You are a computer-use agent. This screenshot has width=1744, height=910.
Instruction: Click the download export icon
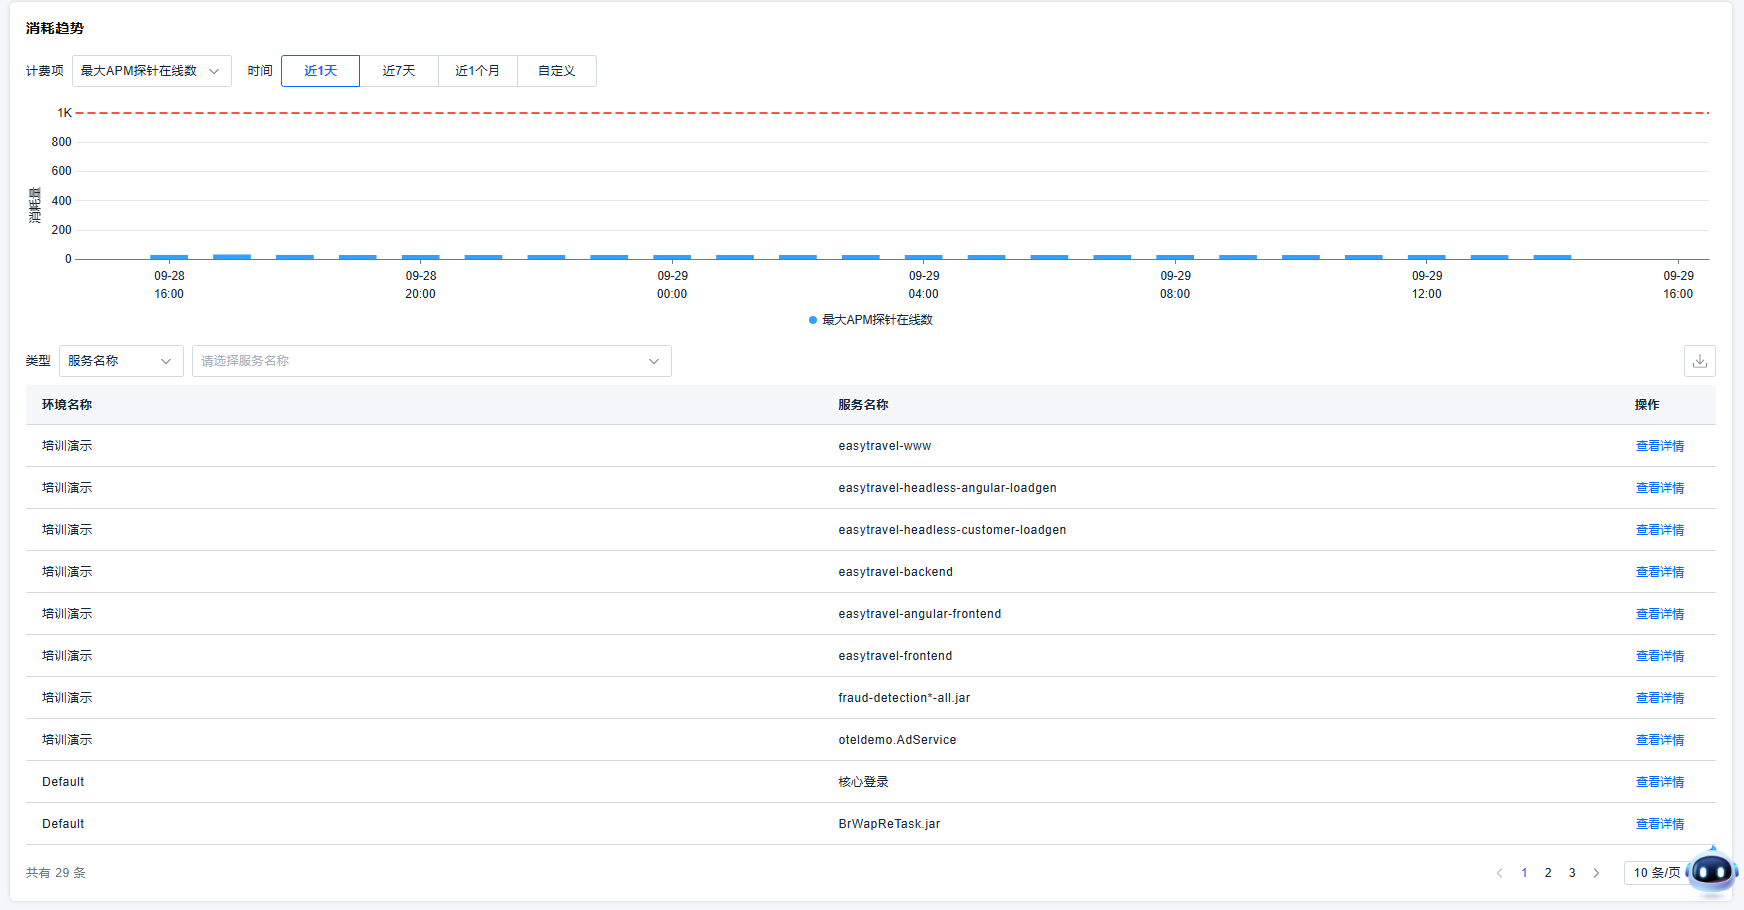pyautogui.click(x=1699, y=361)
